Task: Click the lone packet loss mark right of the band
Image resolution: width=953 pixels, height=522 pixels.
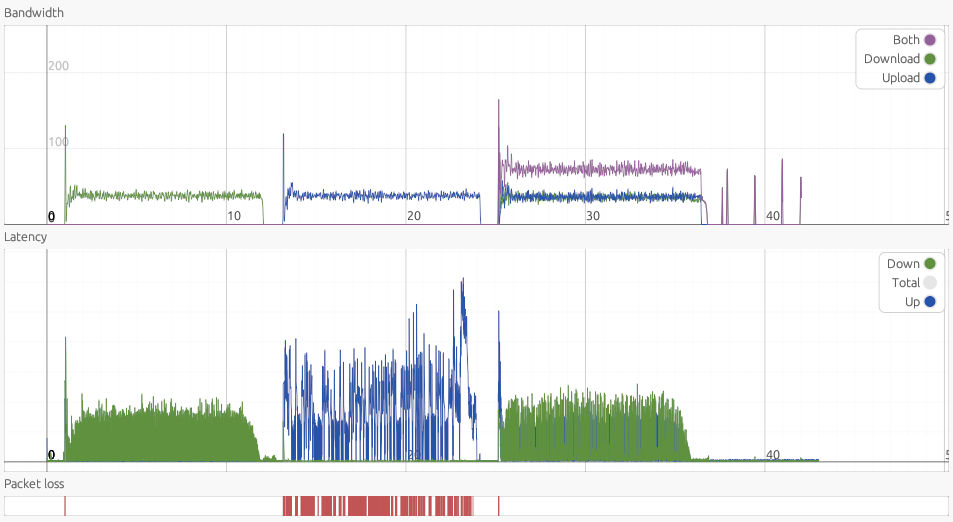Action: tap(498, 506)
